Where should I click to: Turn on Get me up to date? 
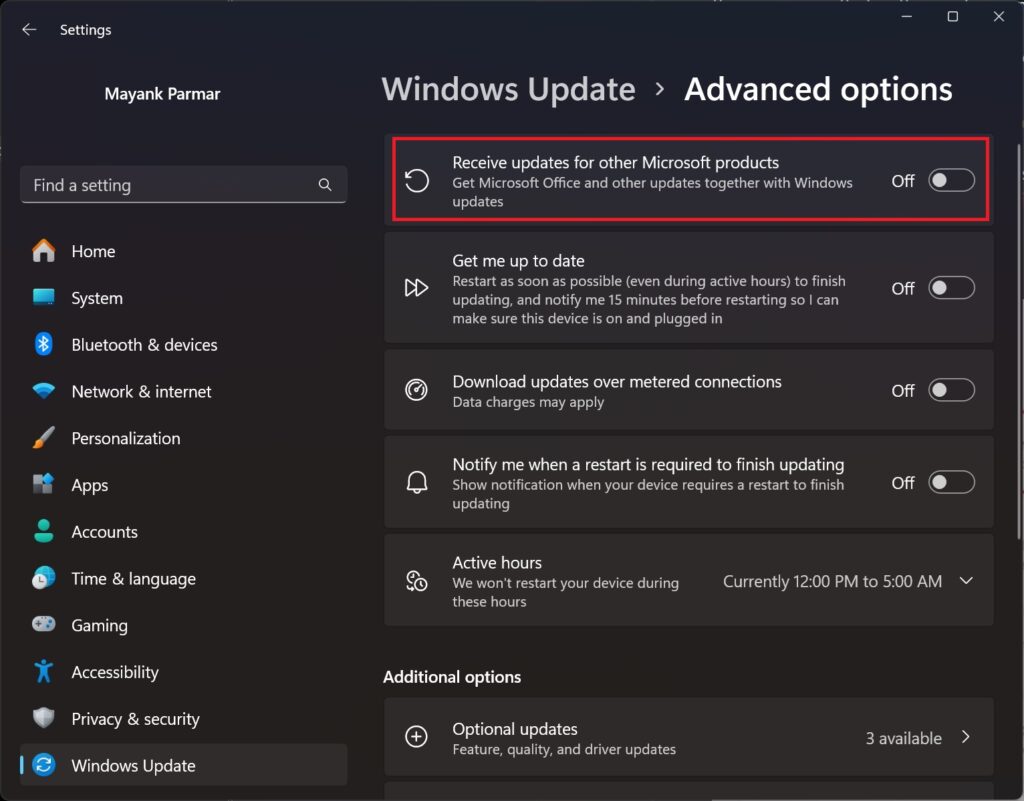pos(950,288)
